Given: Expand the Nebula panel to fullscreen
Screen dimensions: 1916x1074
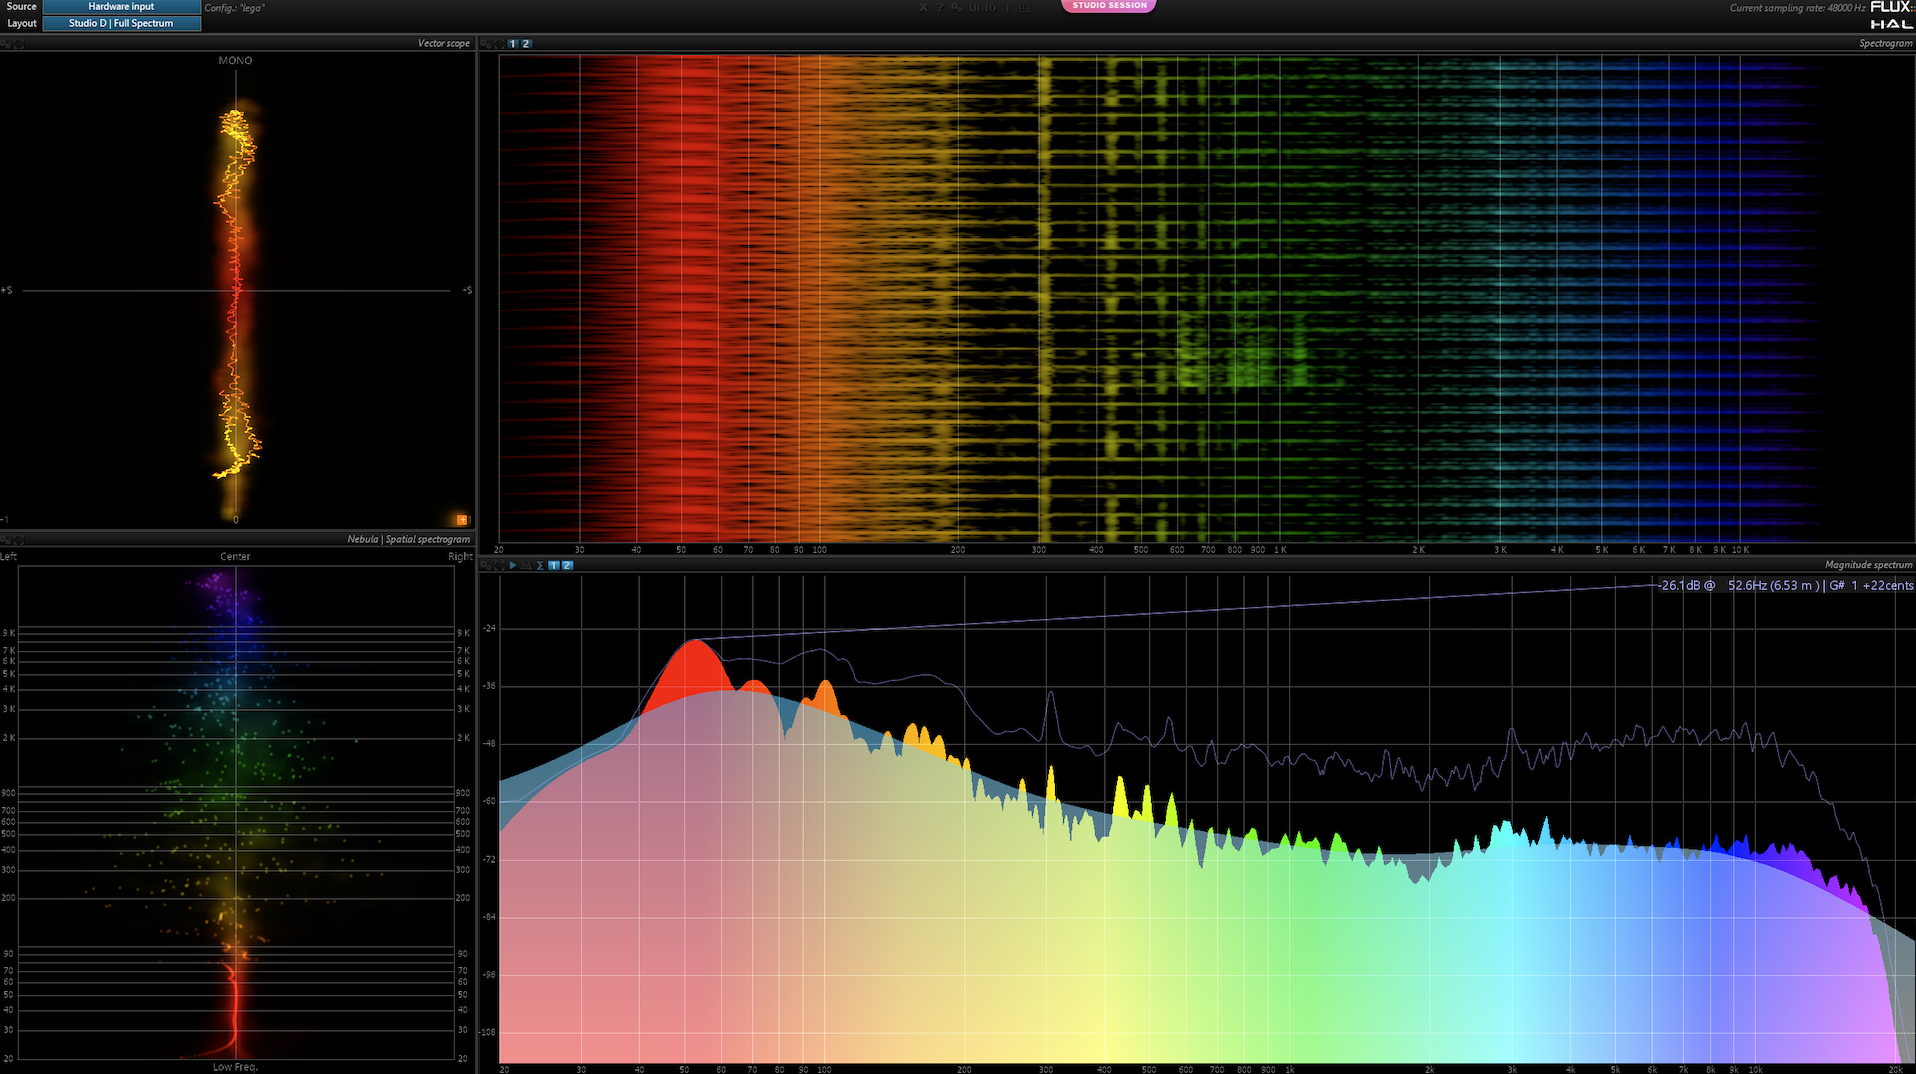Looking at the screenshot, I should (19, 540).
